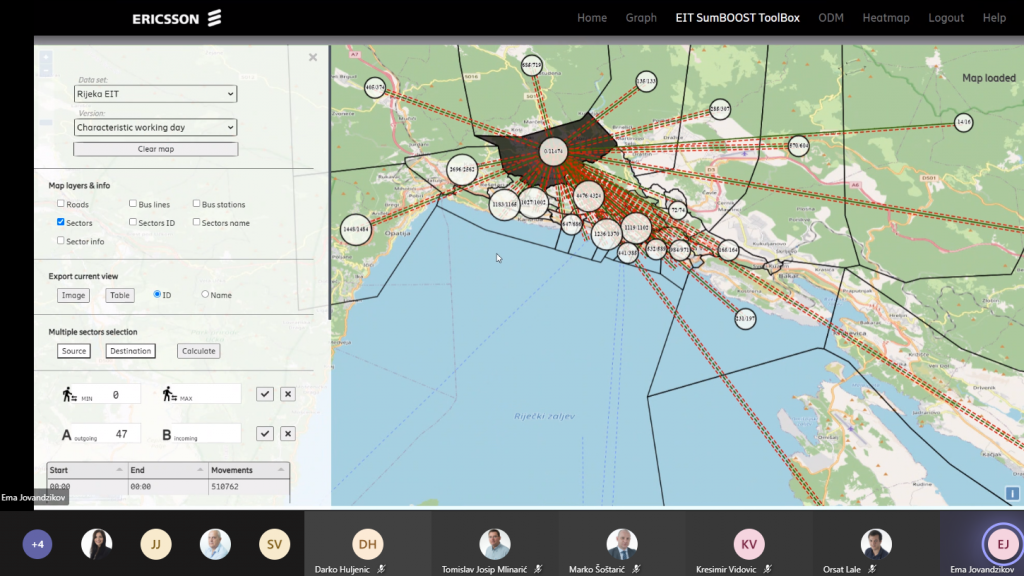Export current view as Image
1024x576 pixels.
(x=73, y=295)
